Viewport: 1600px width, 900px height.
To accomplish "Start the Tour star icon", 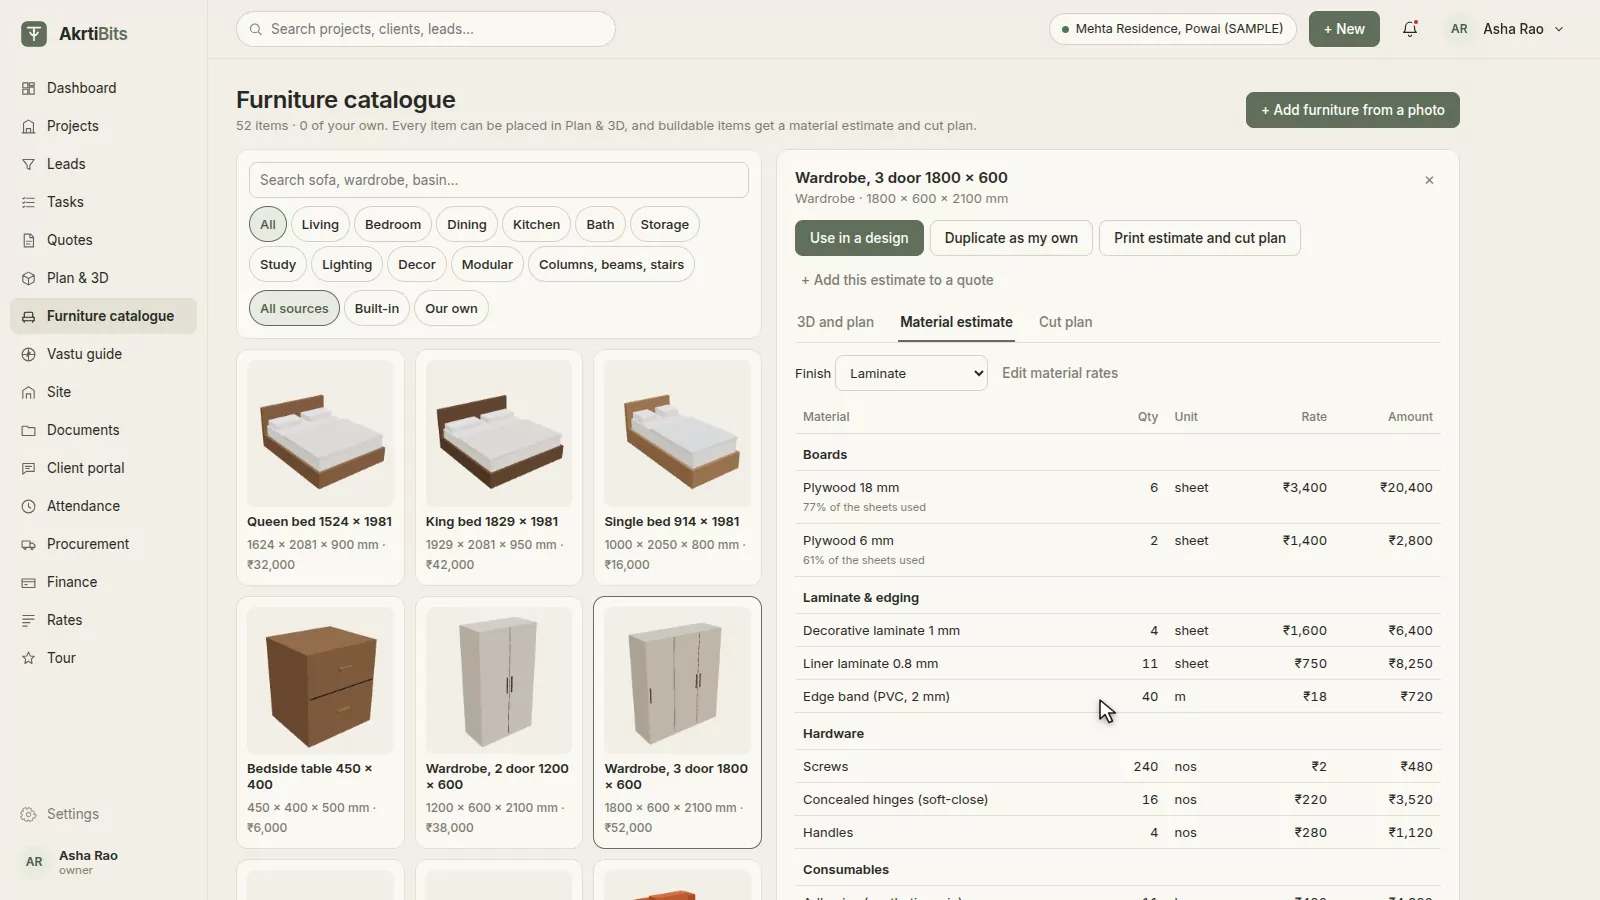I will pyautogui.click(x=28, y=658).
